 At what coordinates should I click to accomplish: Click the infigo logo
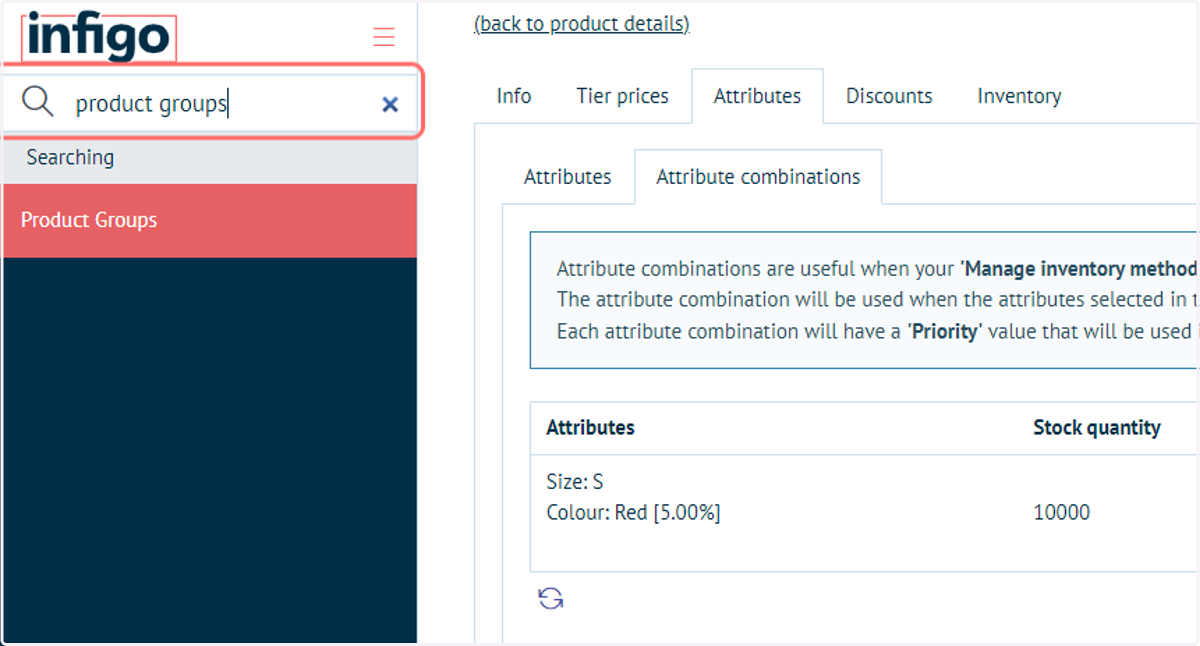click(99, 38)
